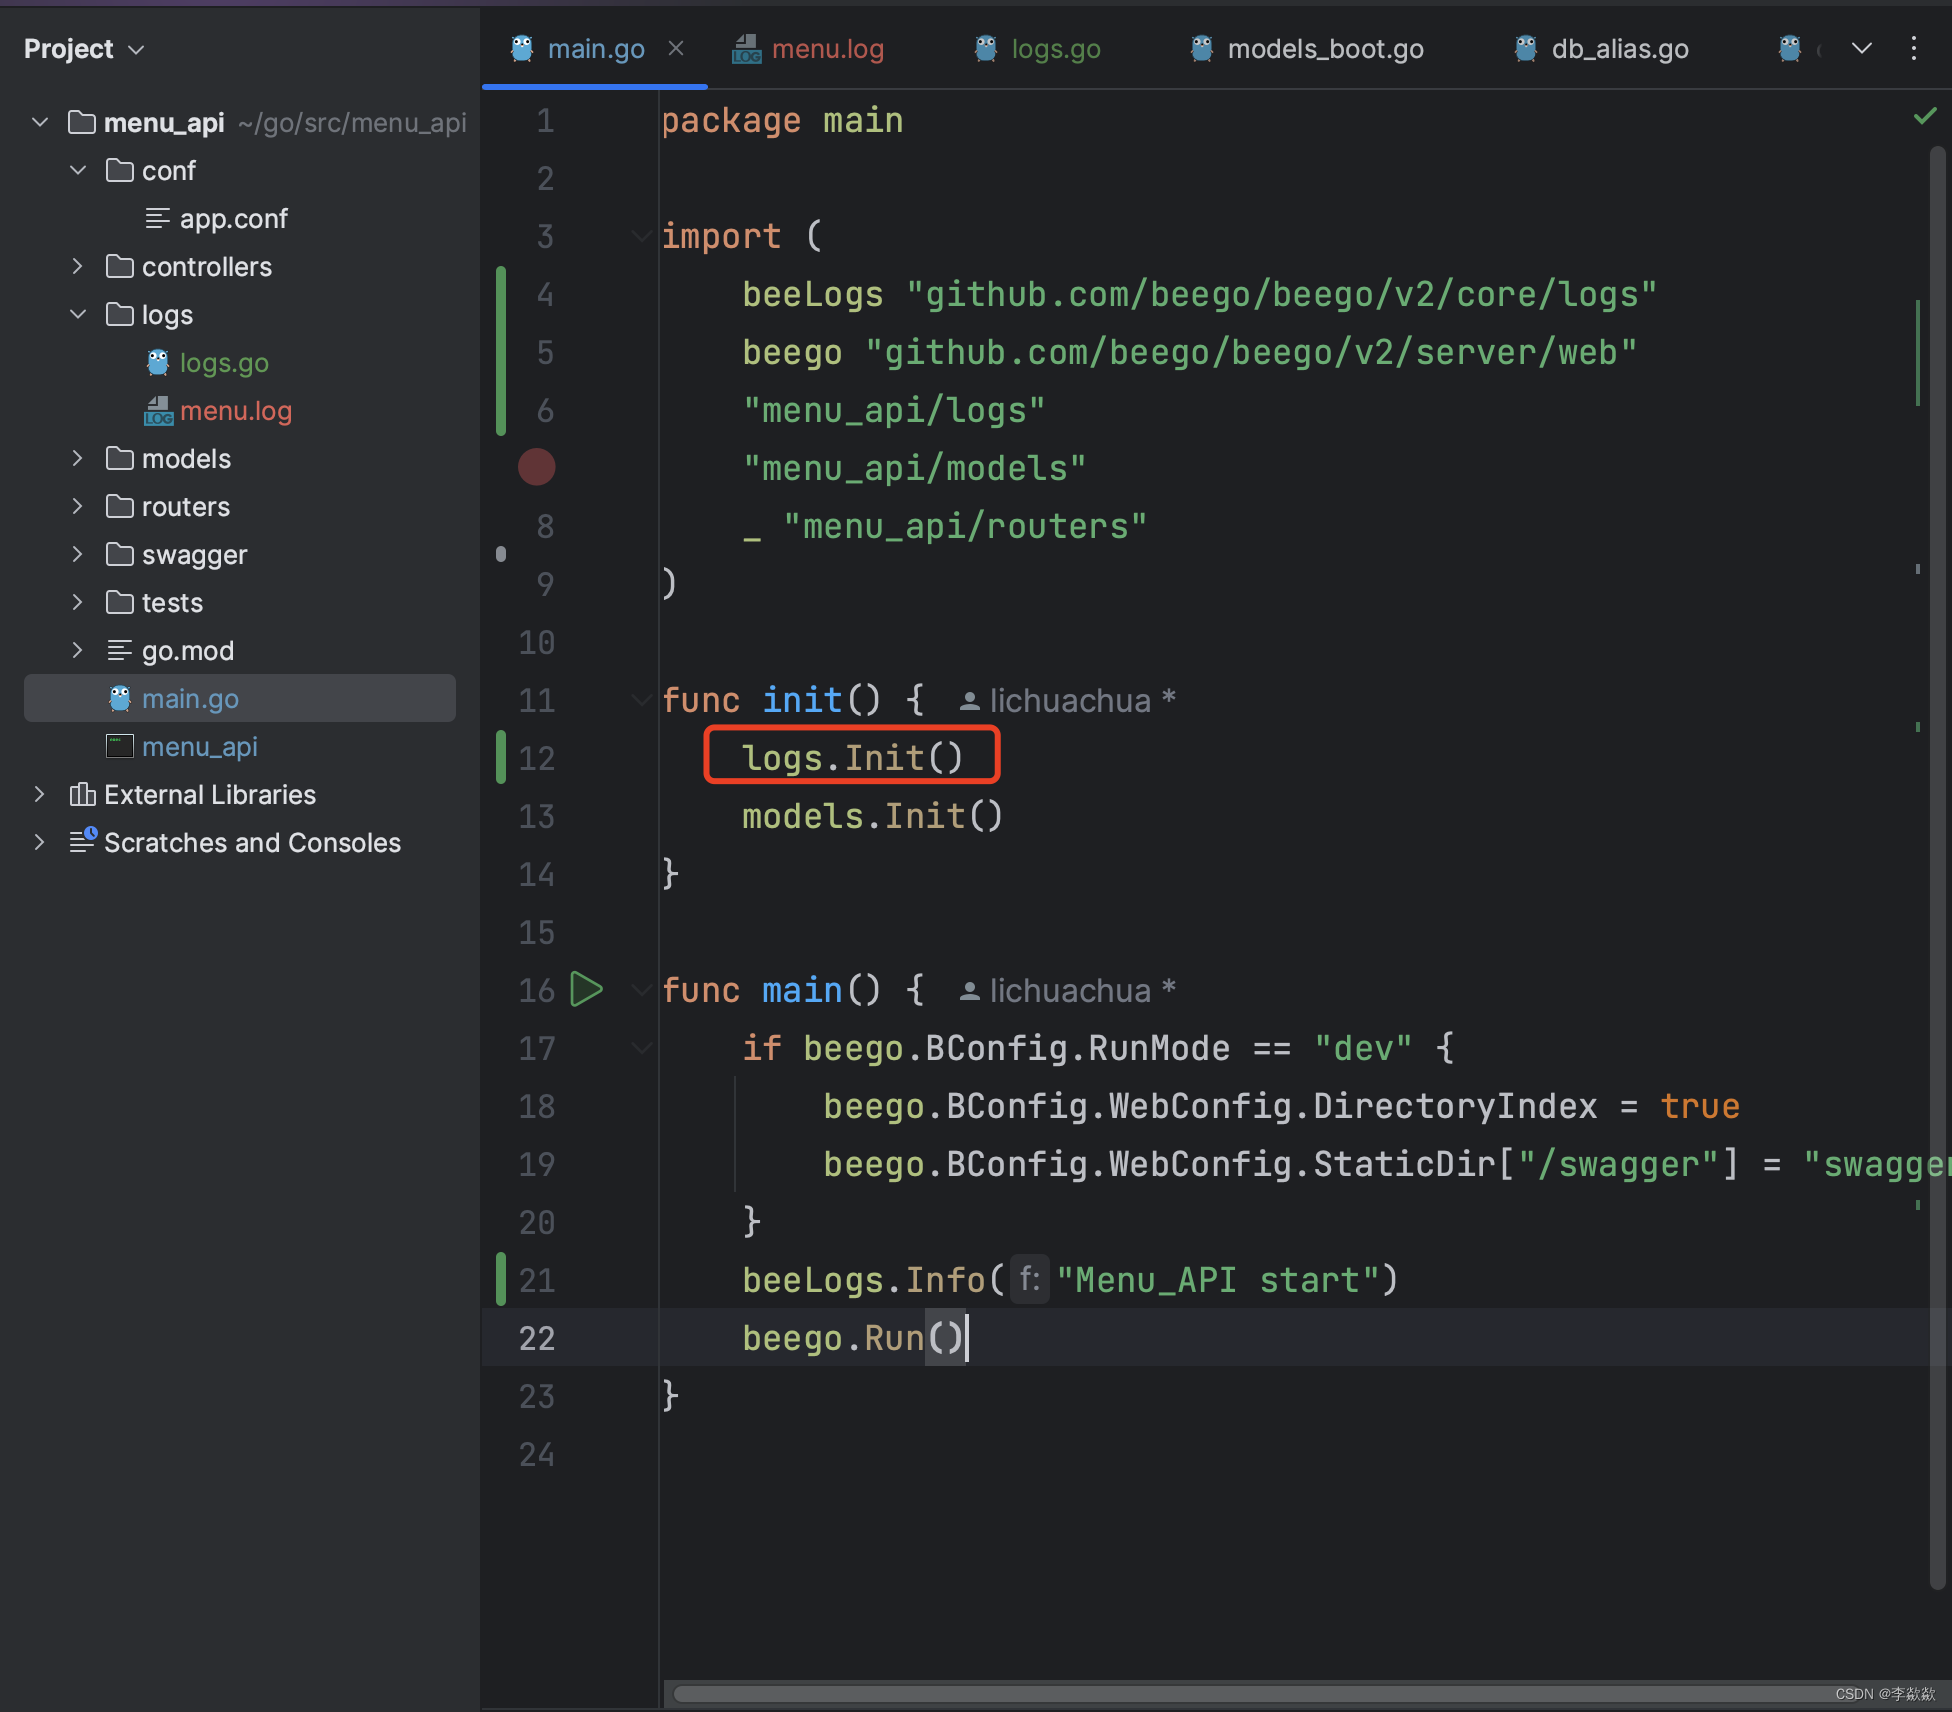Select app.conf in the project tree
This screenshot has height=1712, width=1952.
coord(234,218)
